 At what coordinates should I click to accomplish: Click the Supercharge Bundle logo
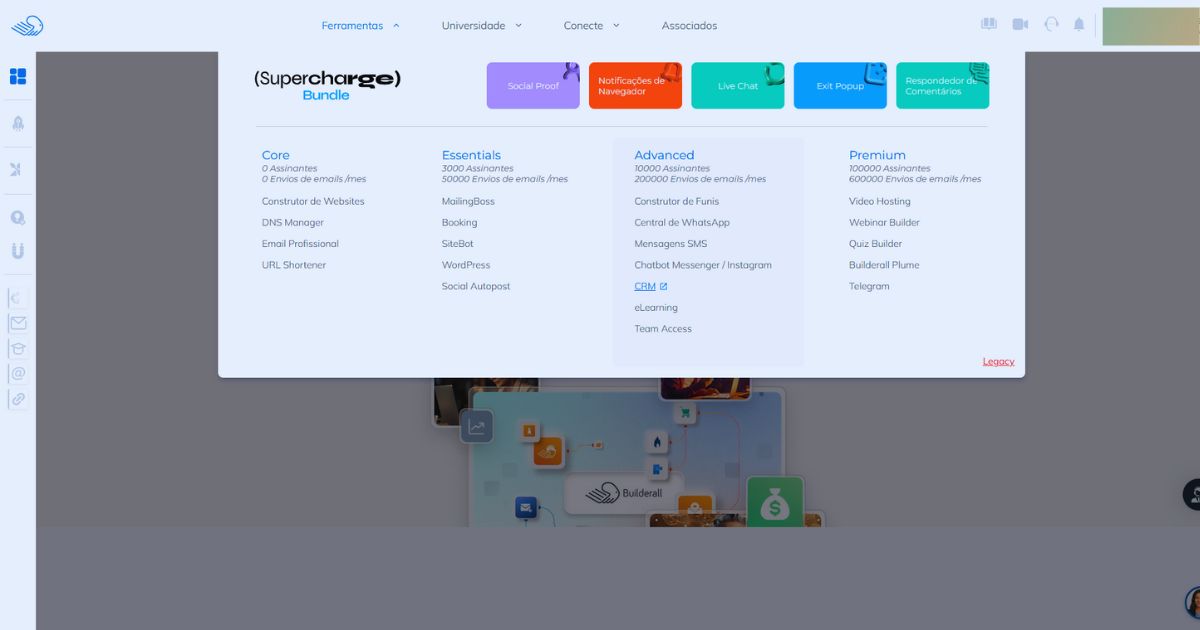(x=327, y=85)
